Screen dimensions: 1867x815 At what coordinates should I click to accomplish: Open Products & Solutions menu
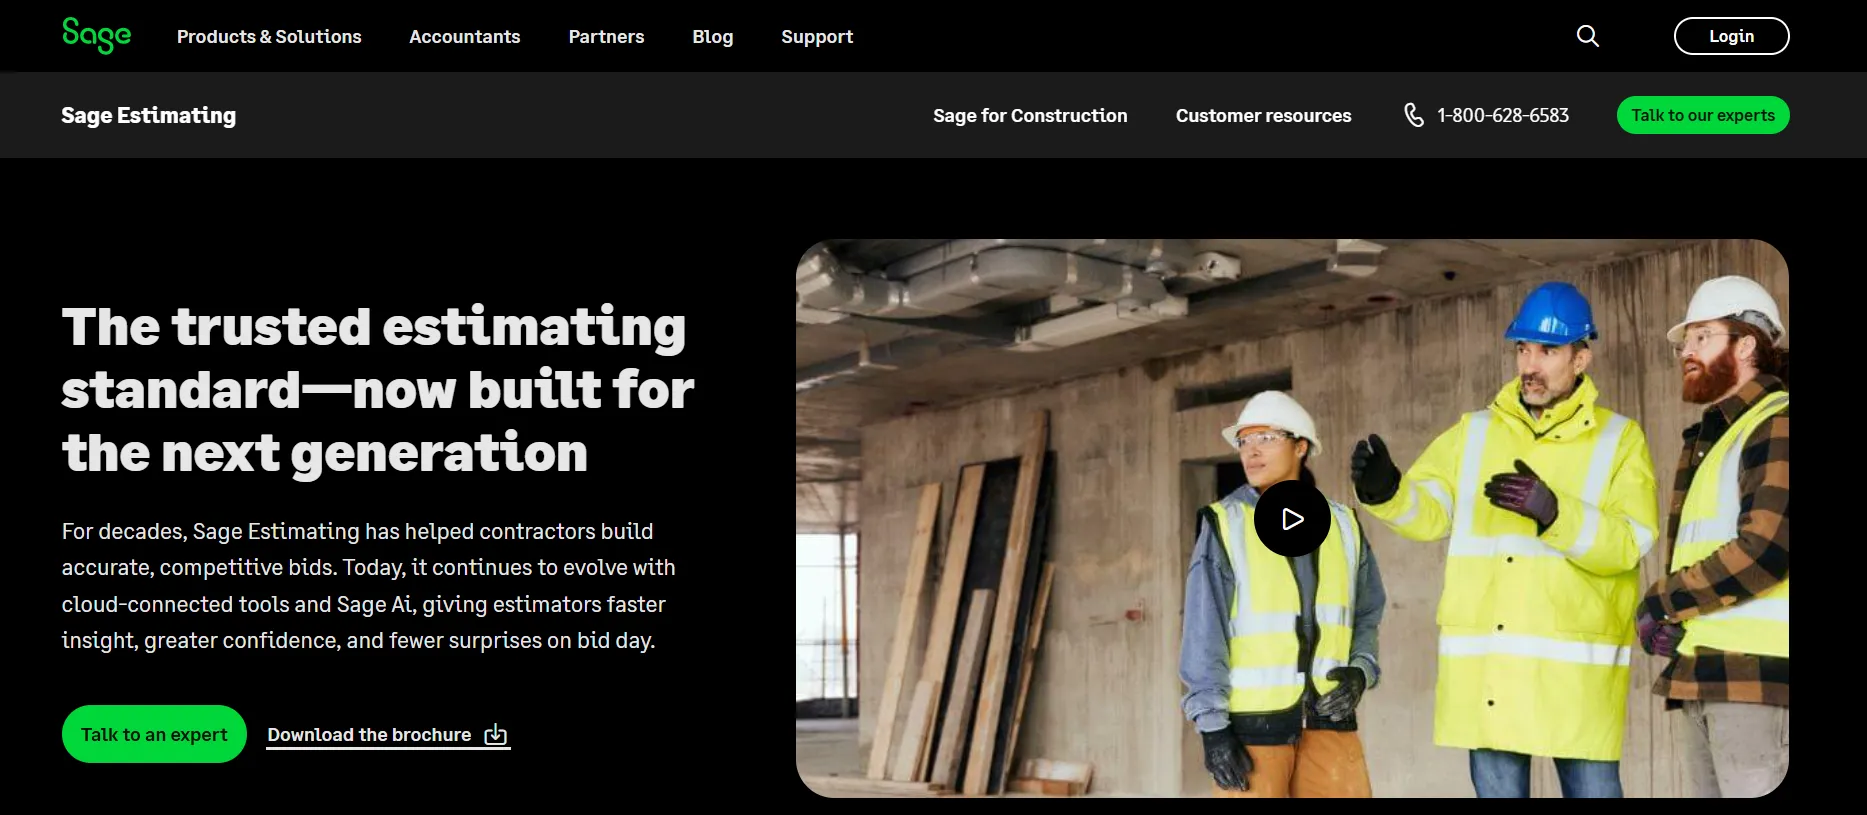click(269, 36)
